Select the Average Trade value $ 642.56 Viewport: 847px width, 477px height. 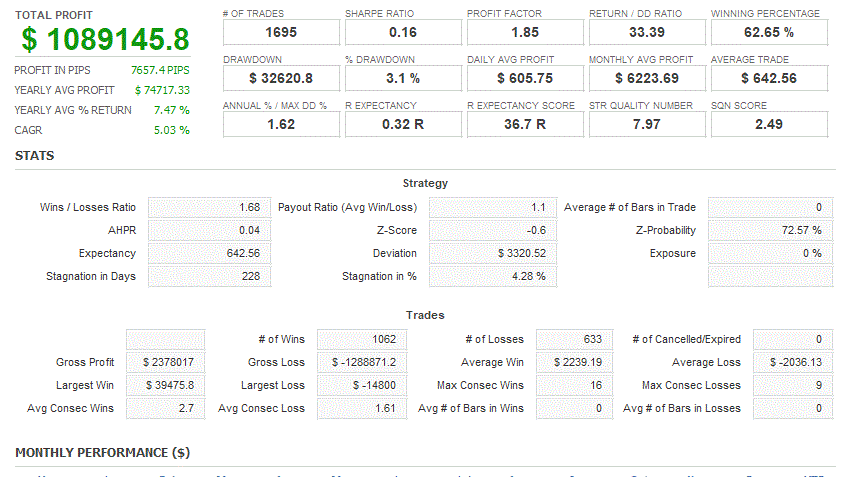click(x=769, y=78)
